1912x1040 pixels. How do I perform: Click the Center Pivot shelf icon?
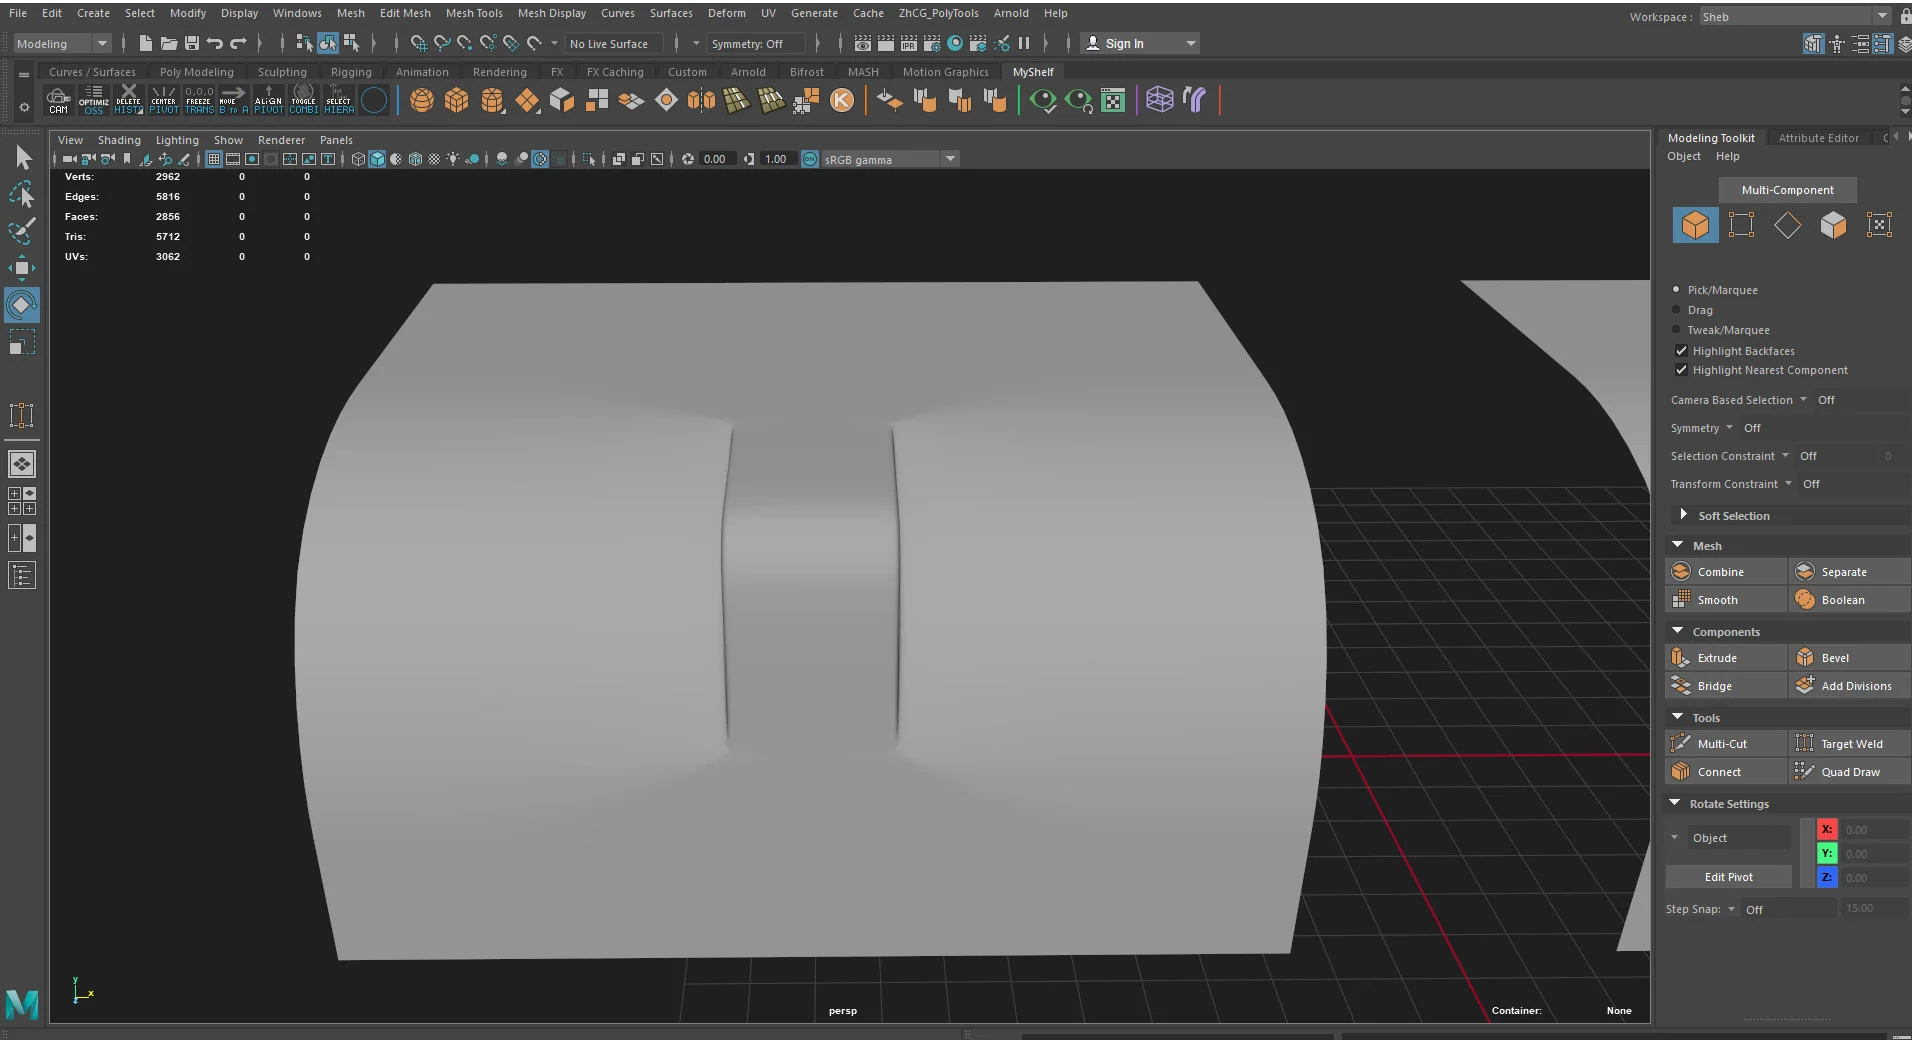coord(164,100)
